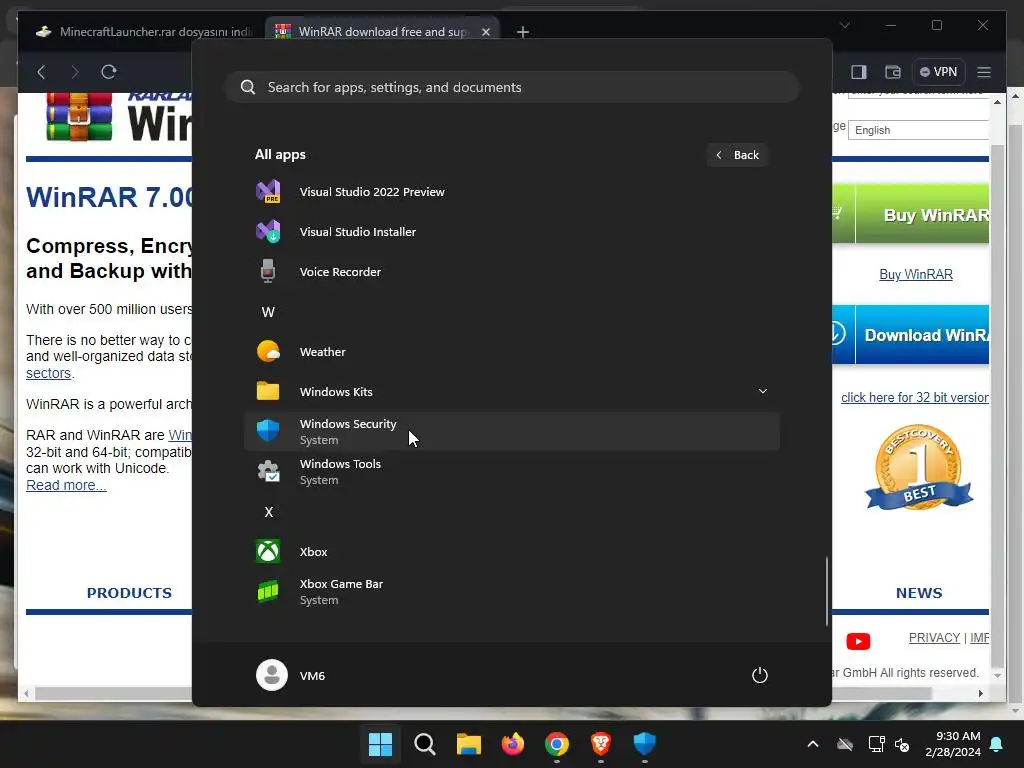Jump to letter W section header
Viewport: 1024px width, 768px height.
pos(268,312)
